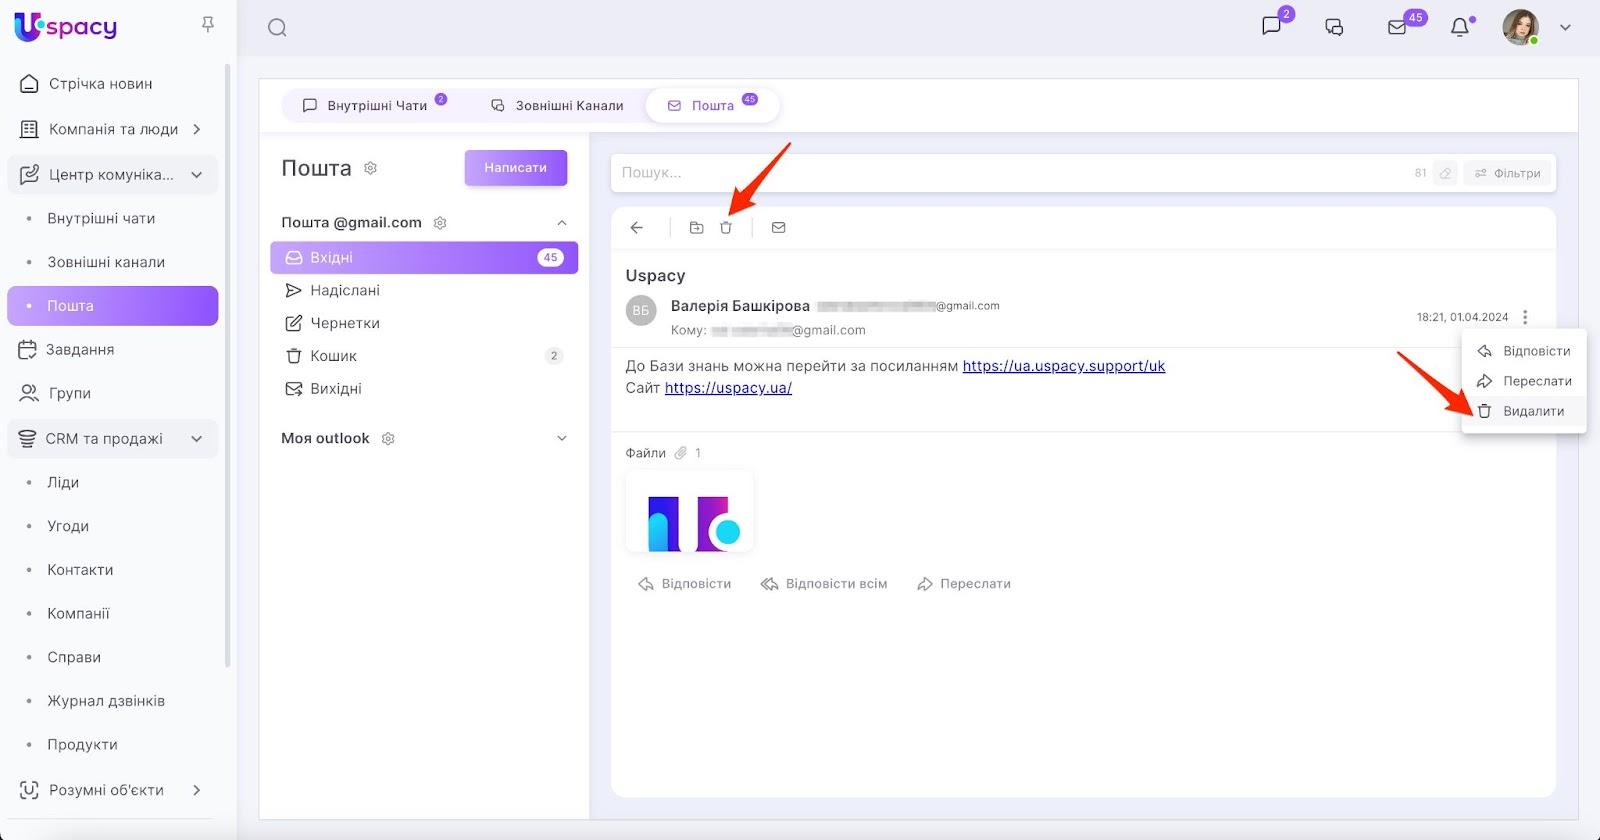Collapse CRM та продажі chevron
Image resolution: width=1600 pixels, height=840 pixels.
tap(197, 439)
